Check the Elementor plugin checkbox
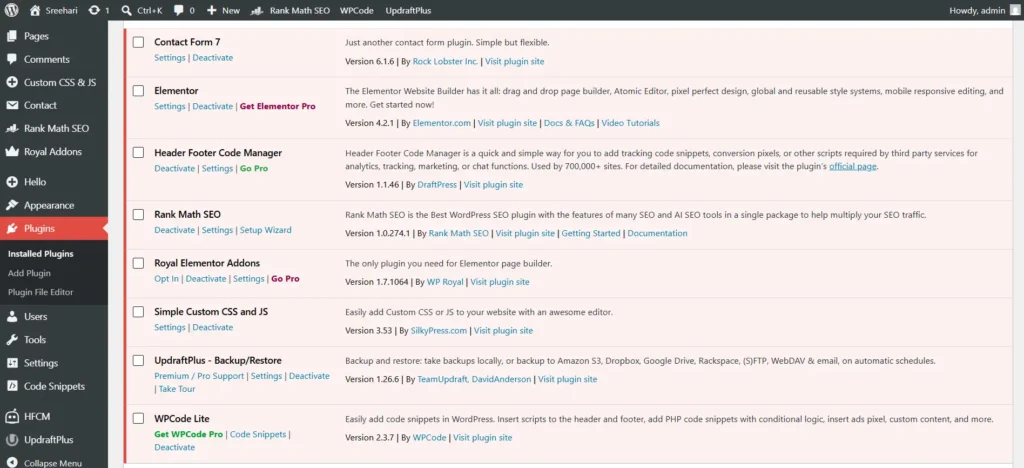Image resolution: width=1024 pixels, height=468 pixels. 138,91
